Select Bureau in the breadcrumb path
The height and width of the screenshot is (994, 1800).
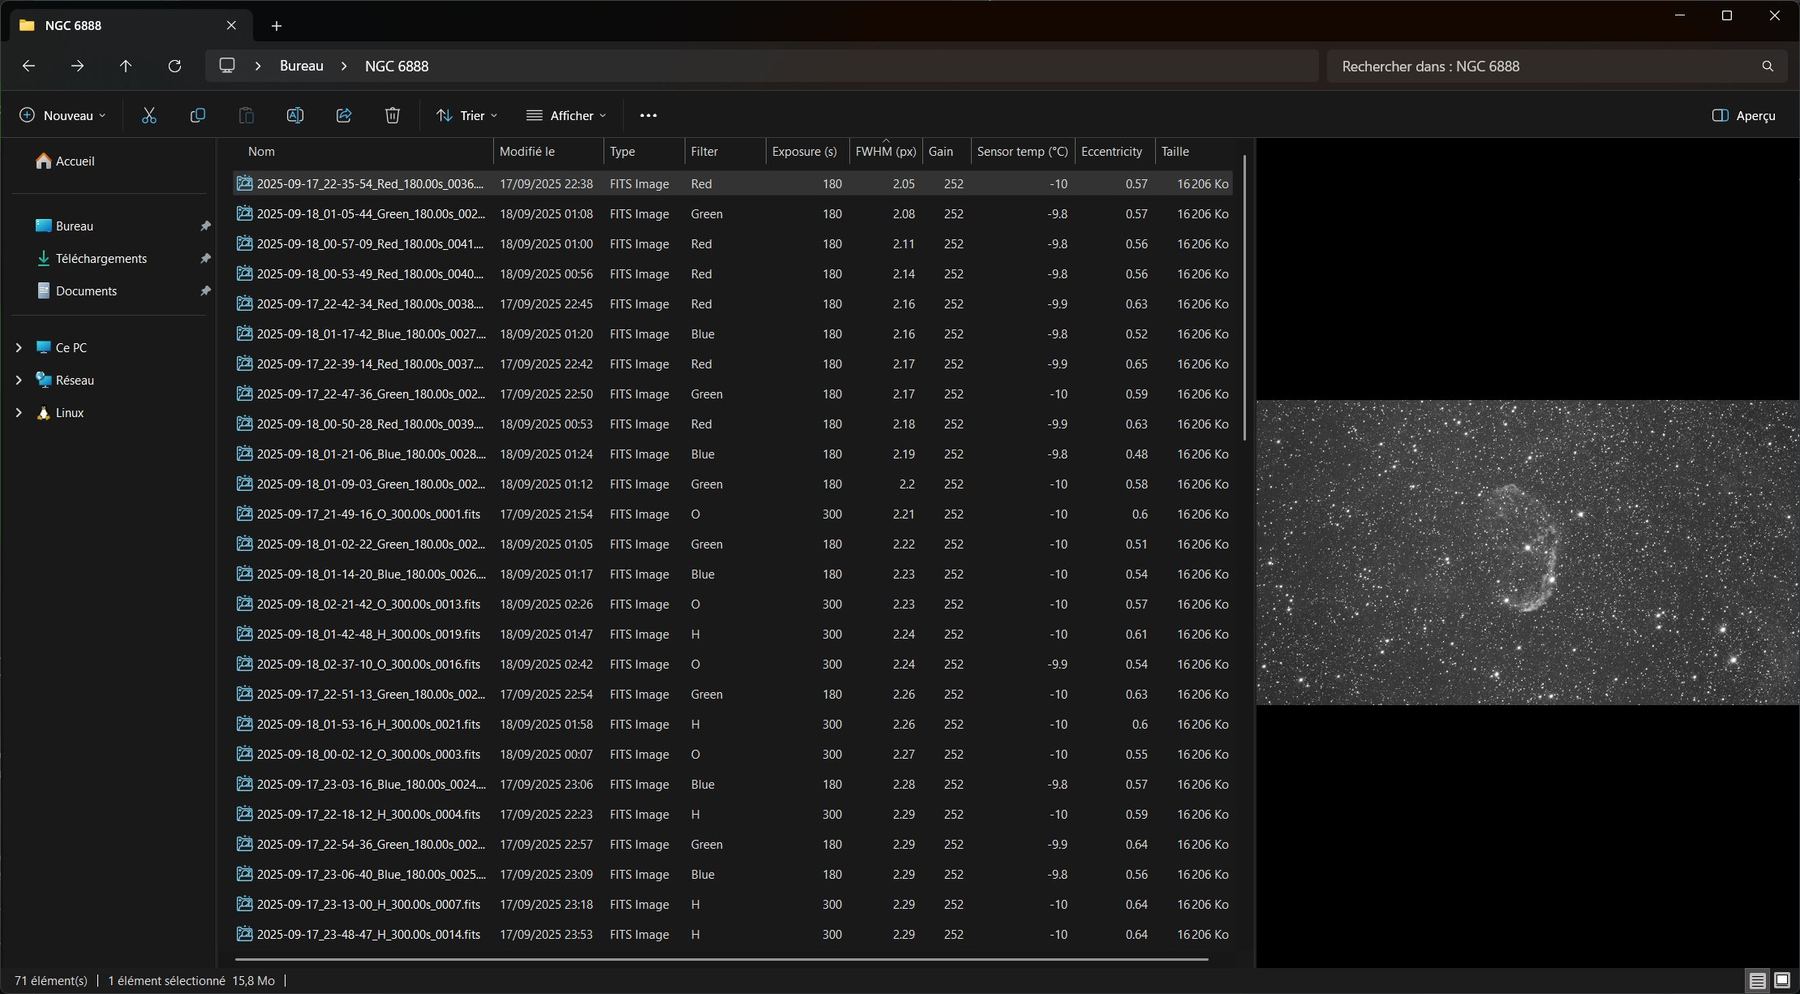301,66
